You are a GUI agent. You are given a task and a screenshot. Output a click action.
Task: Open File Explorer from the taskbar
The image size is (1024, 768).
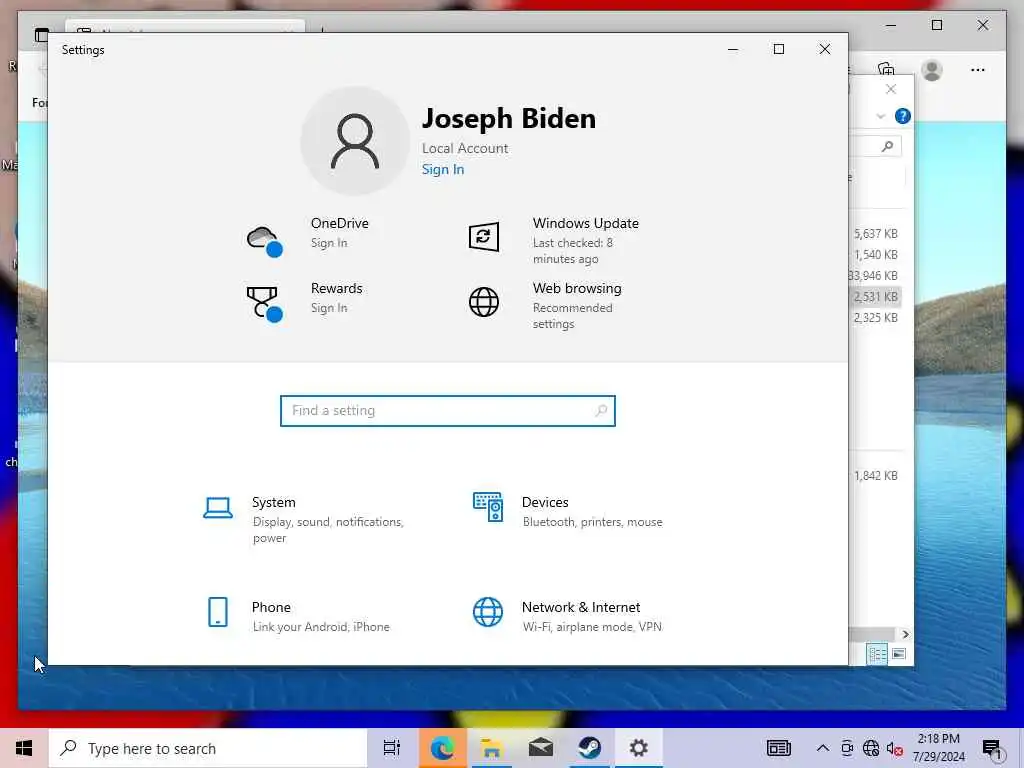click(491, 748)
